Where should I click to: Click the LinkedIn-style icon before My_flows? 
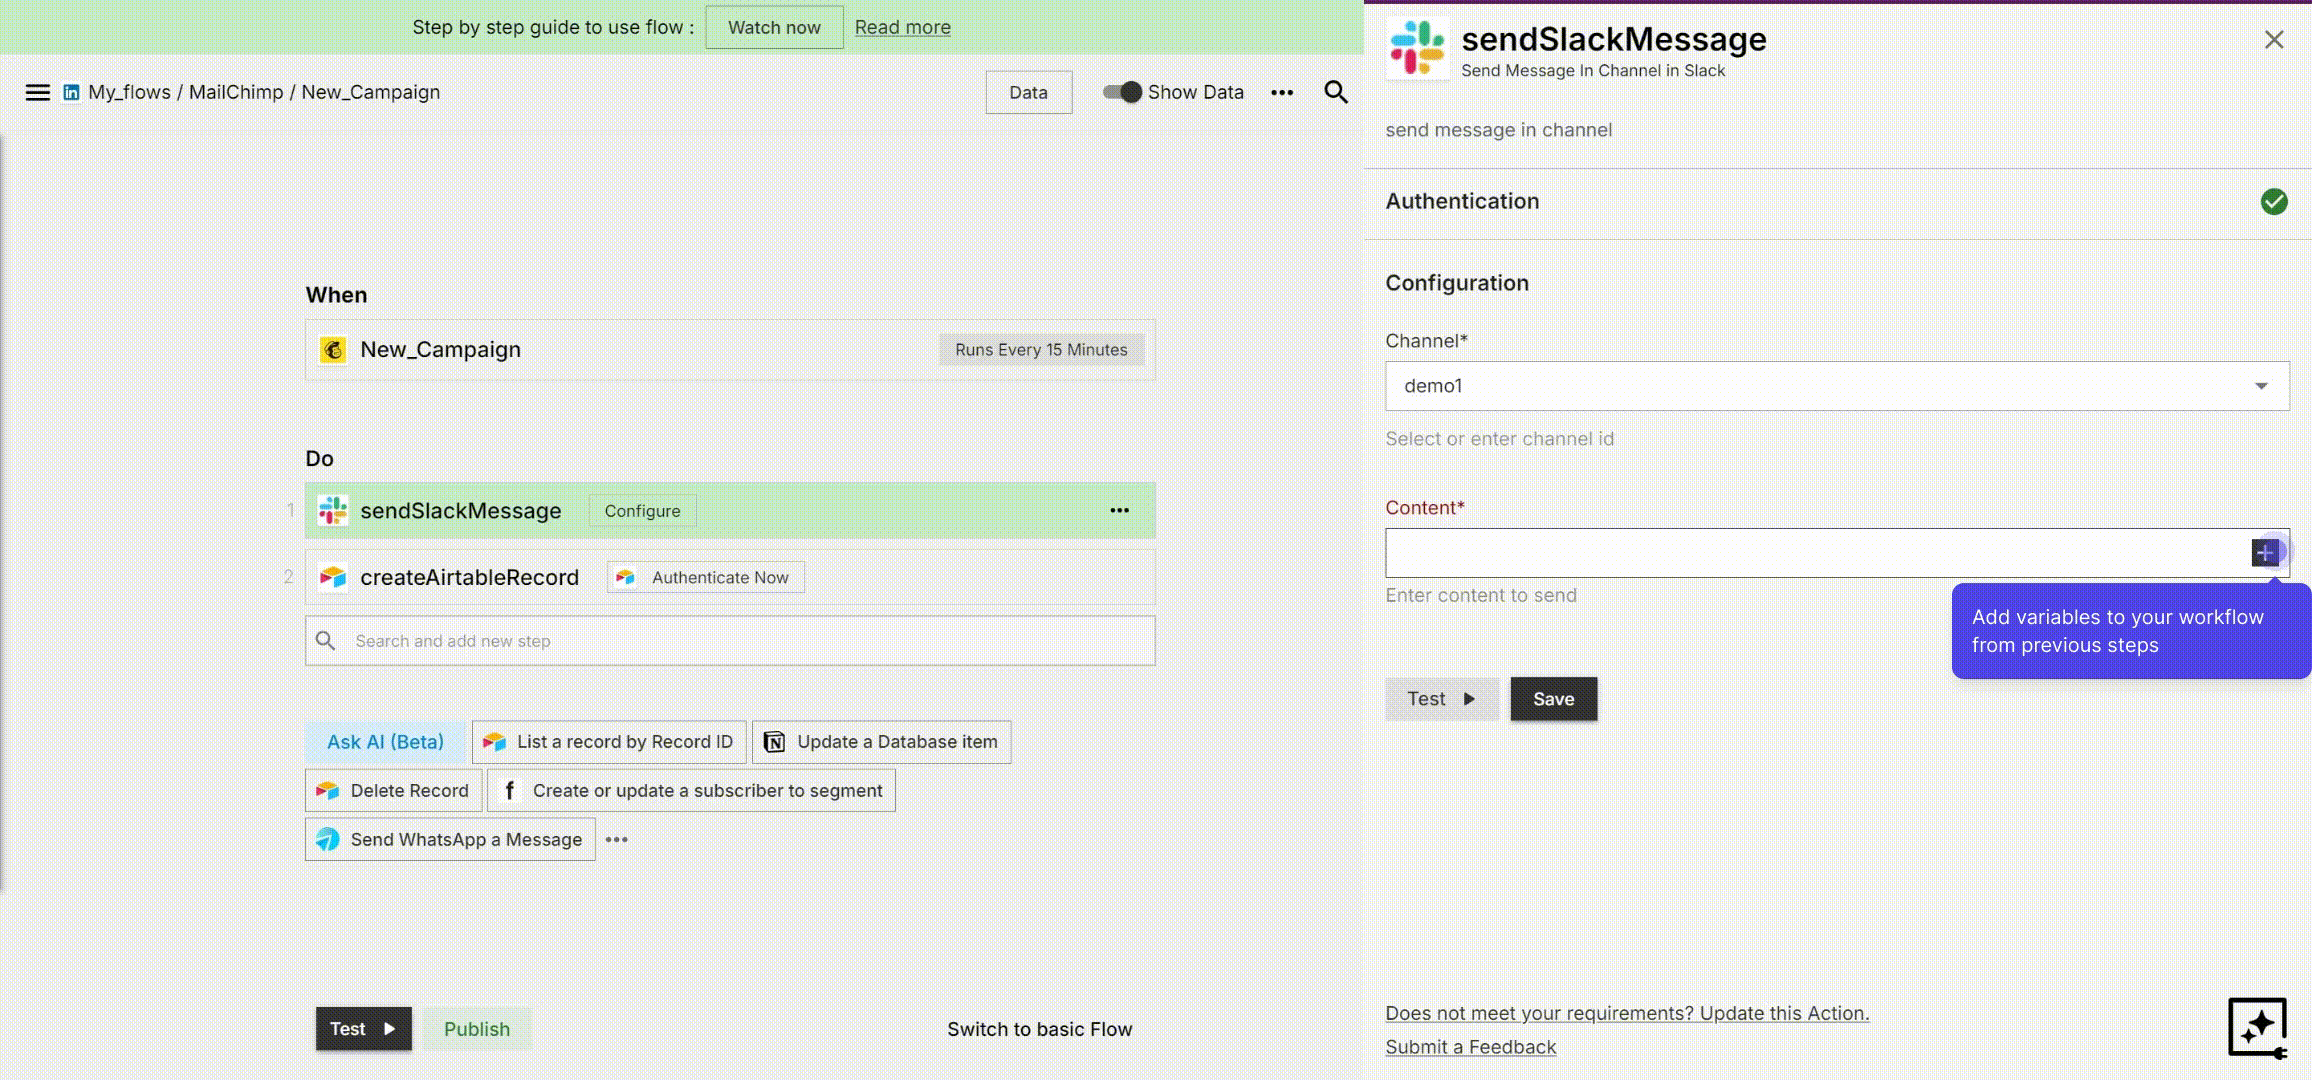[71, 92]
